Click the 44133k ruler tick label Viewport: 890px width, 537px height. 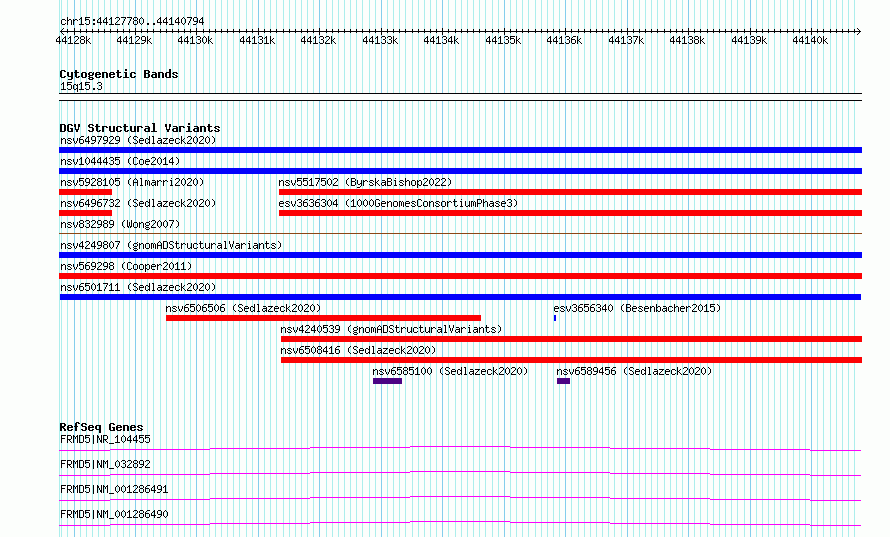[x=380, y=40]
